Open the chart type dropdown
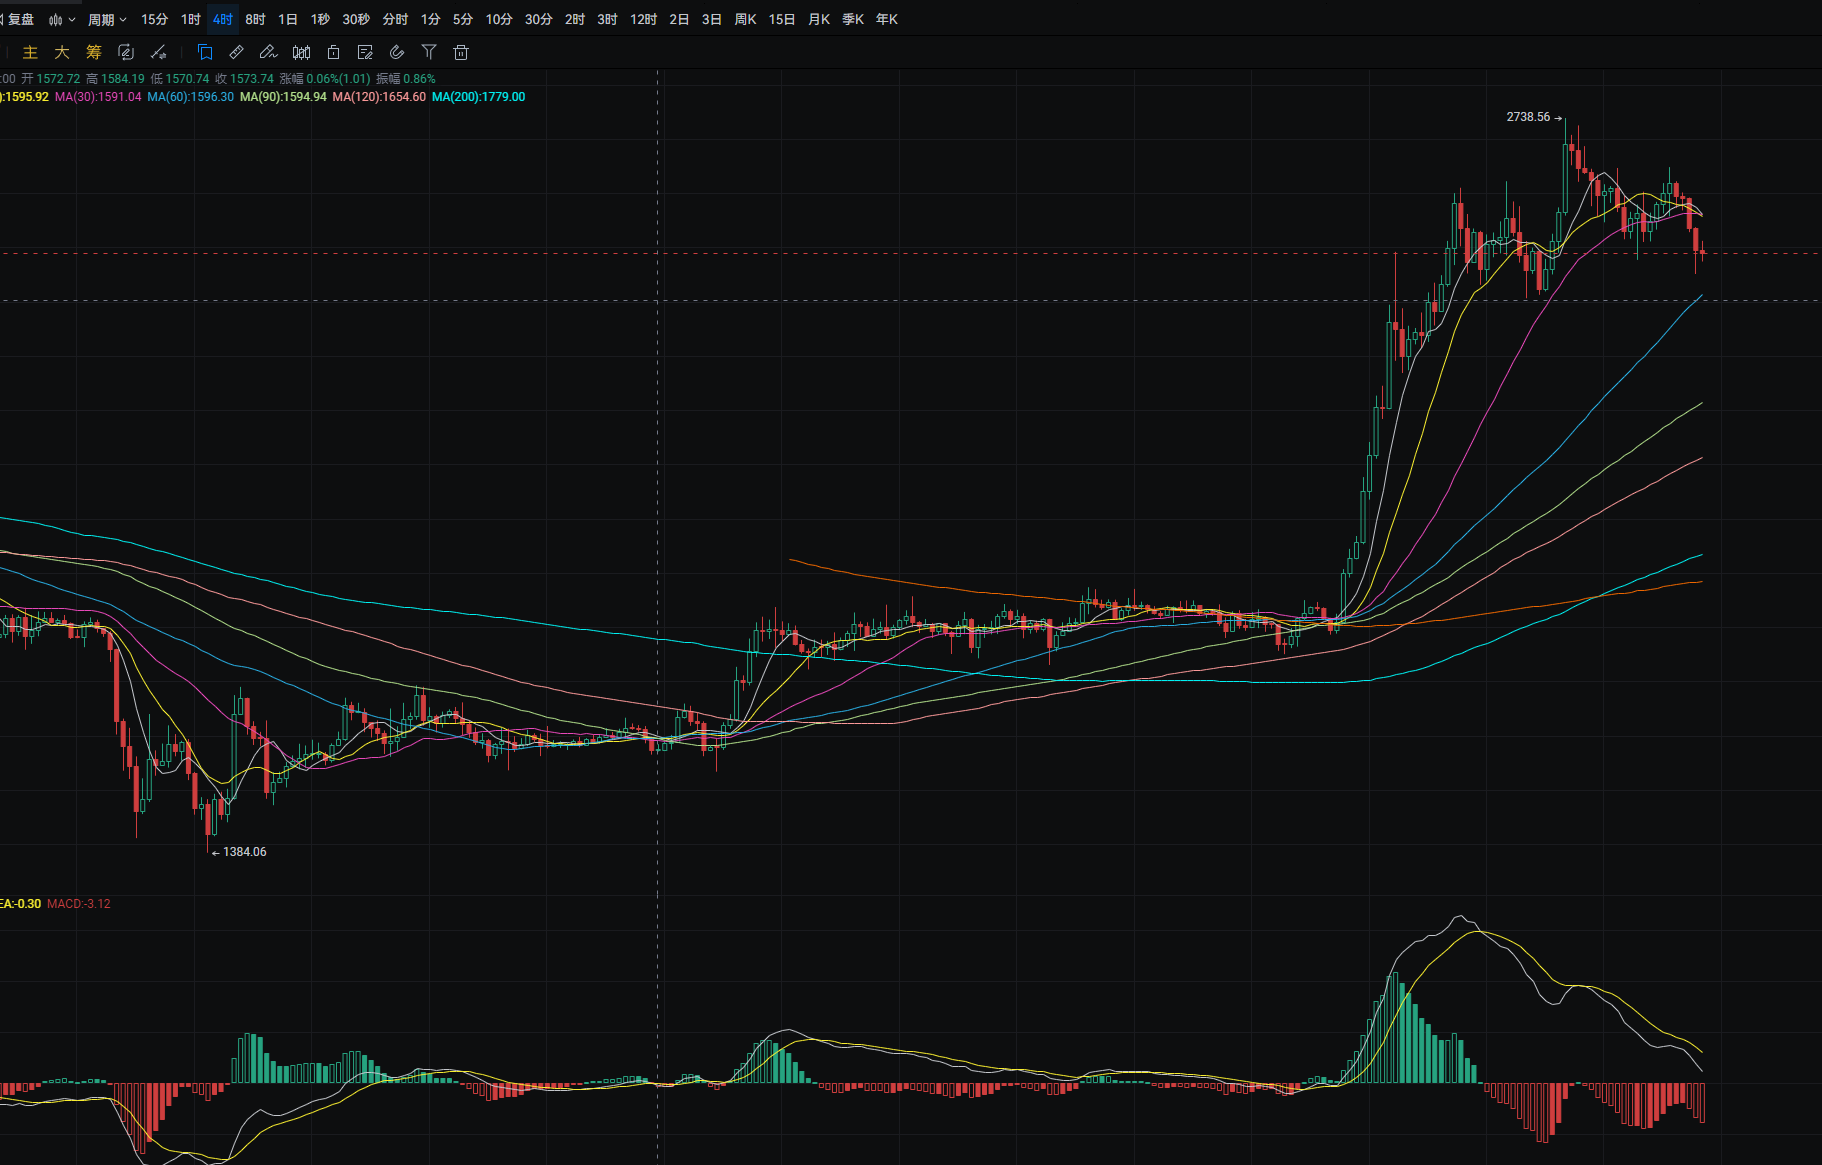Image resolution: width=1822 pixels, height=1165 pixels. (x=62, y=20)
